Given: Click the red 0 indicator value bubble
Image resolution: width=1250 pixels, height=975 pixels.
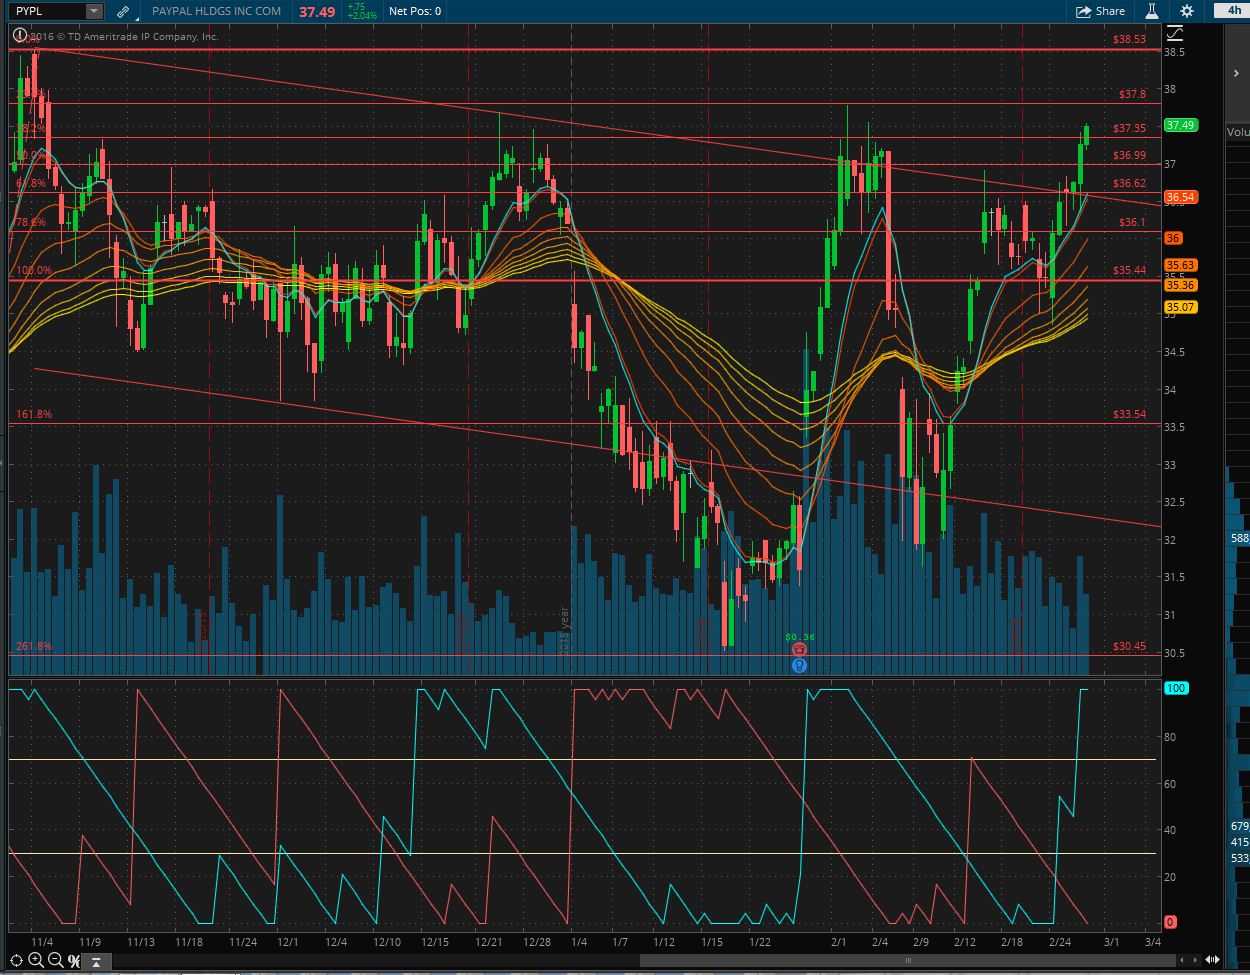Looking at the screenshot, I should click(1171, 922).
